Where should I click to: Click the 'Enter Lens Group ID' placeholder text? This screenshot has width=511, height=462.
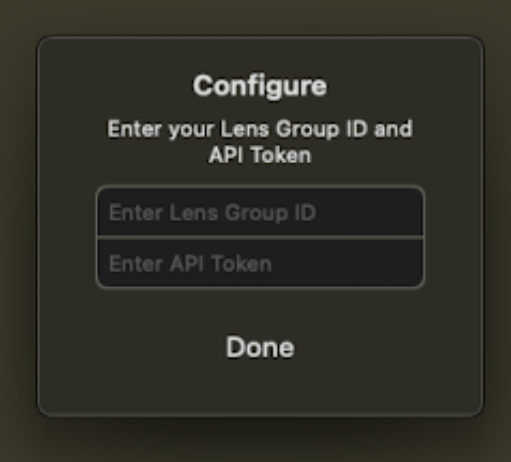pyautogui.click(x=213, y=213)
